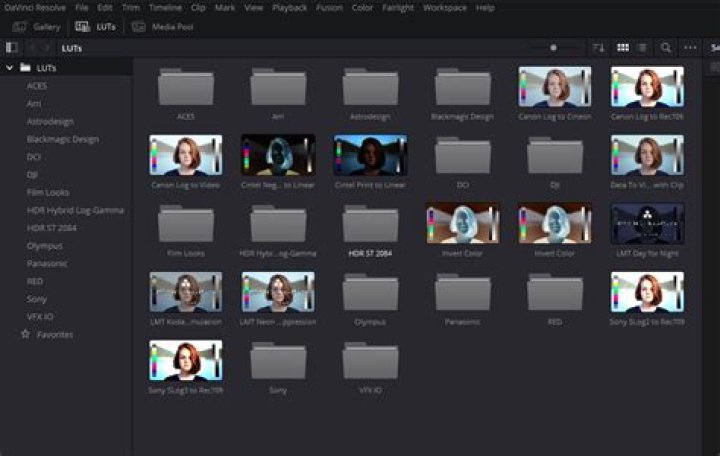Toggle the LUTs sidebar panel icon
Viewport: 720px width, 456px height.
(11, 48)
